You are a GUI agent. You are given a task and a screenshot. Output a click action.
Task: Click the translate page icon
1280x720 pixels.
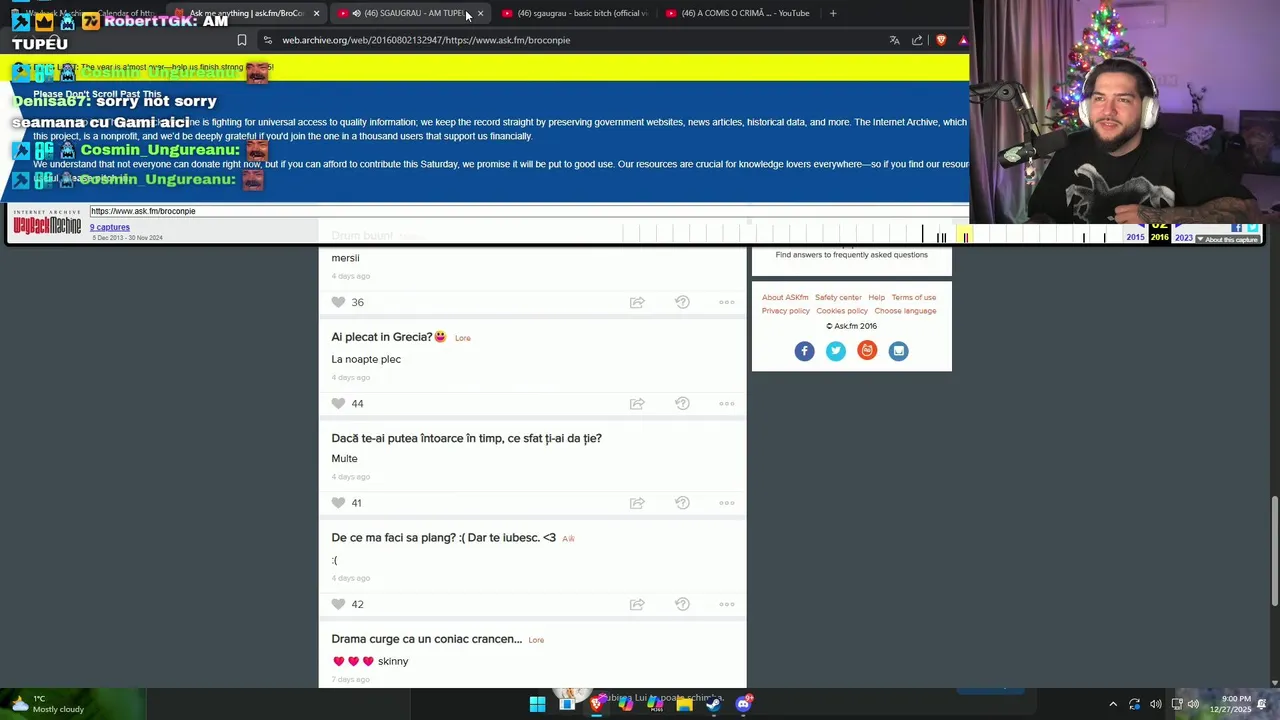(894, 40)
